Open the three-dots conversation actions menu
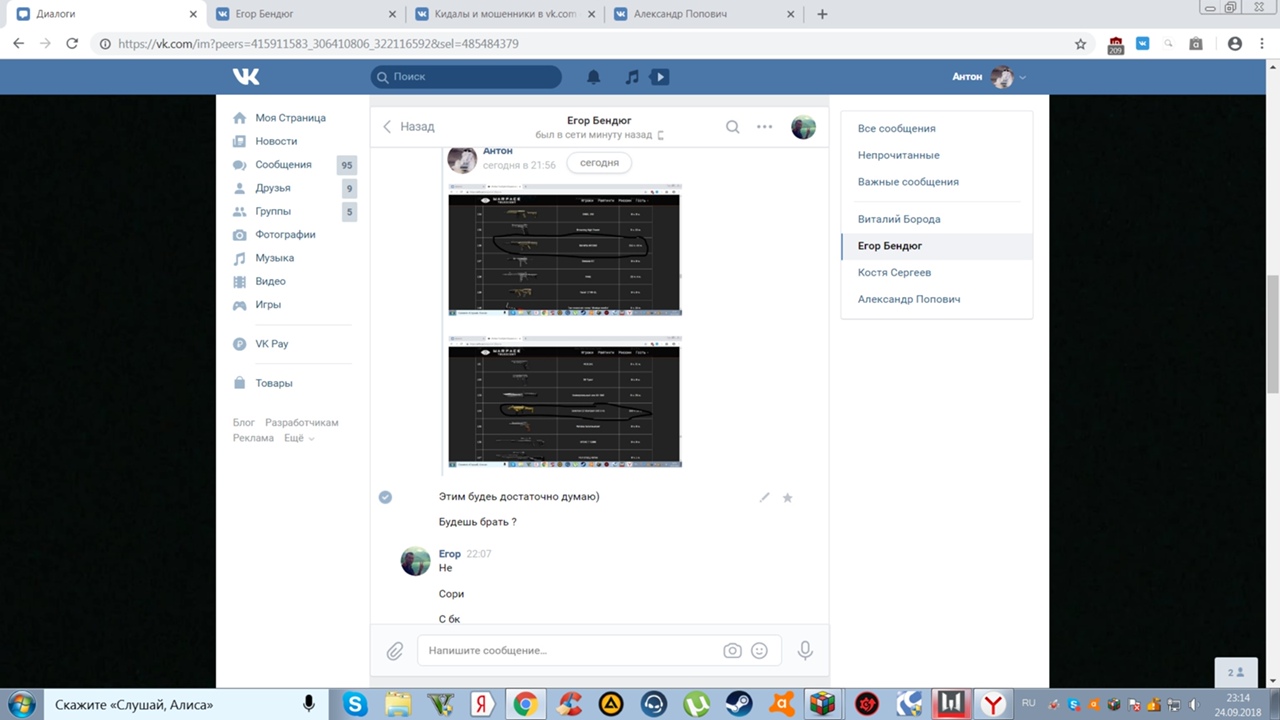Screen dimensions: 1280x720 [x=764, y=127]
